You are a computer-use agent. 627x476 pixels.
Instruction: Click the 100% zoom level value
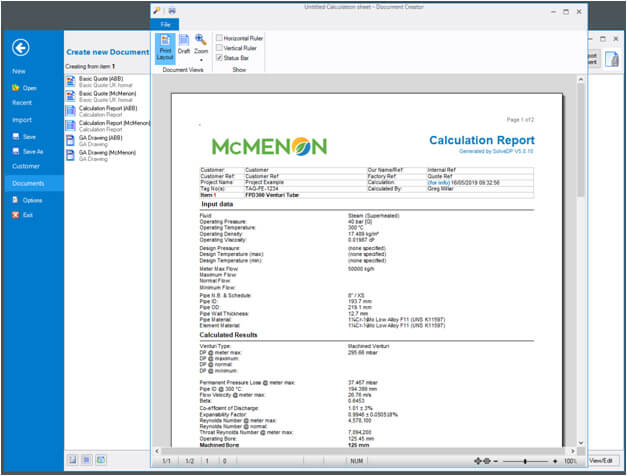click(569, 461)
